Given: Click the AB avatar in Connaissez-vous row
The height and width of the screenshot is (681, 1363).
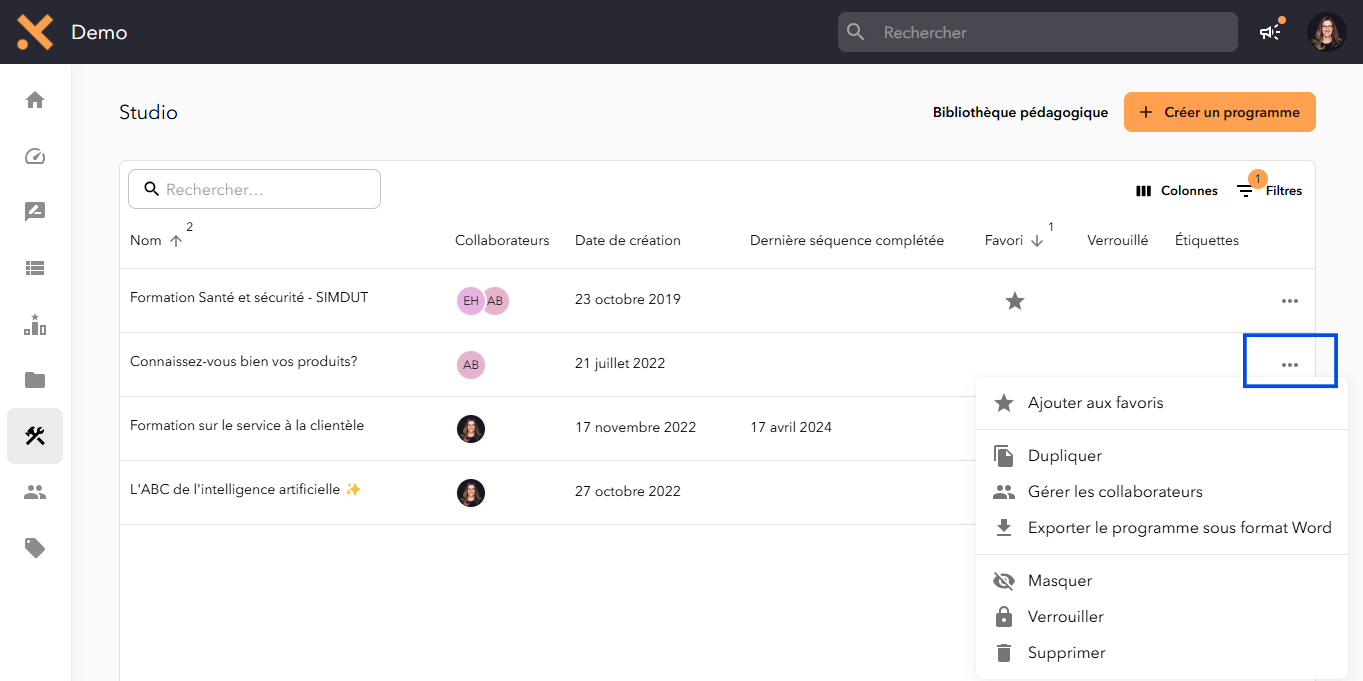Looking at the screenshot, I should [x=471, y=364].
